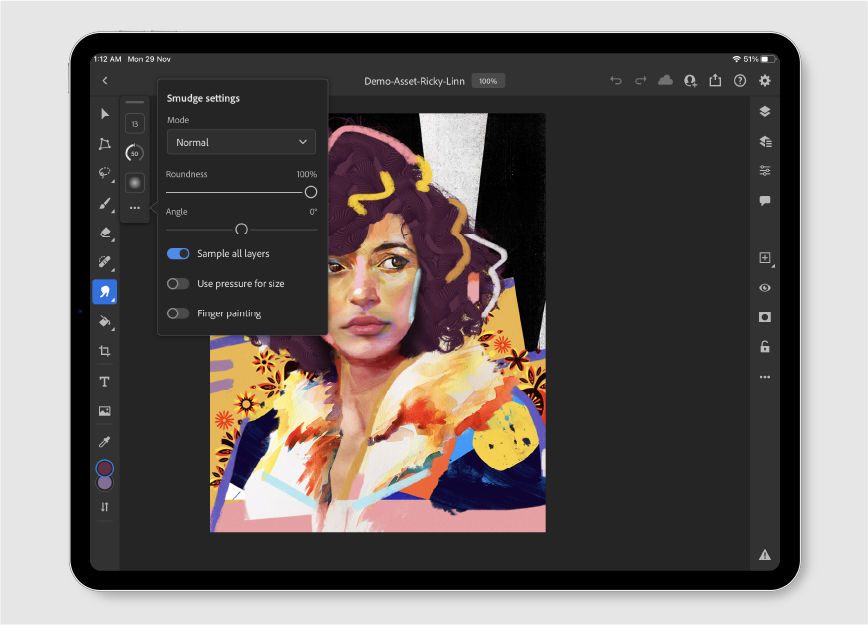Select the Lasso tool
This screenshot has height=625, width=868.
[x=104, y=173]
